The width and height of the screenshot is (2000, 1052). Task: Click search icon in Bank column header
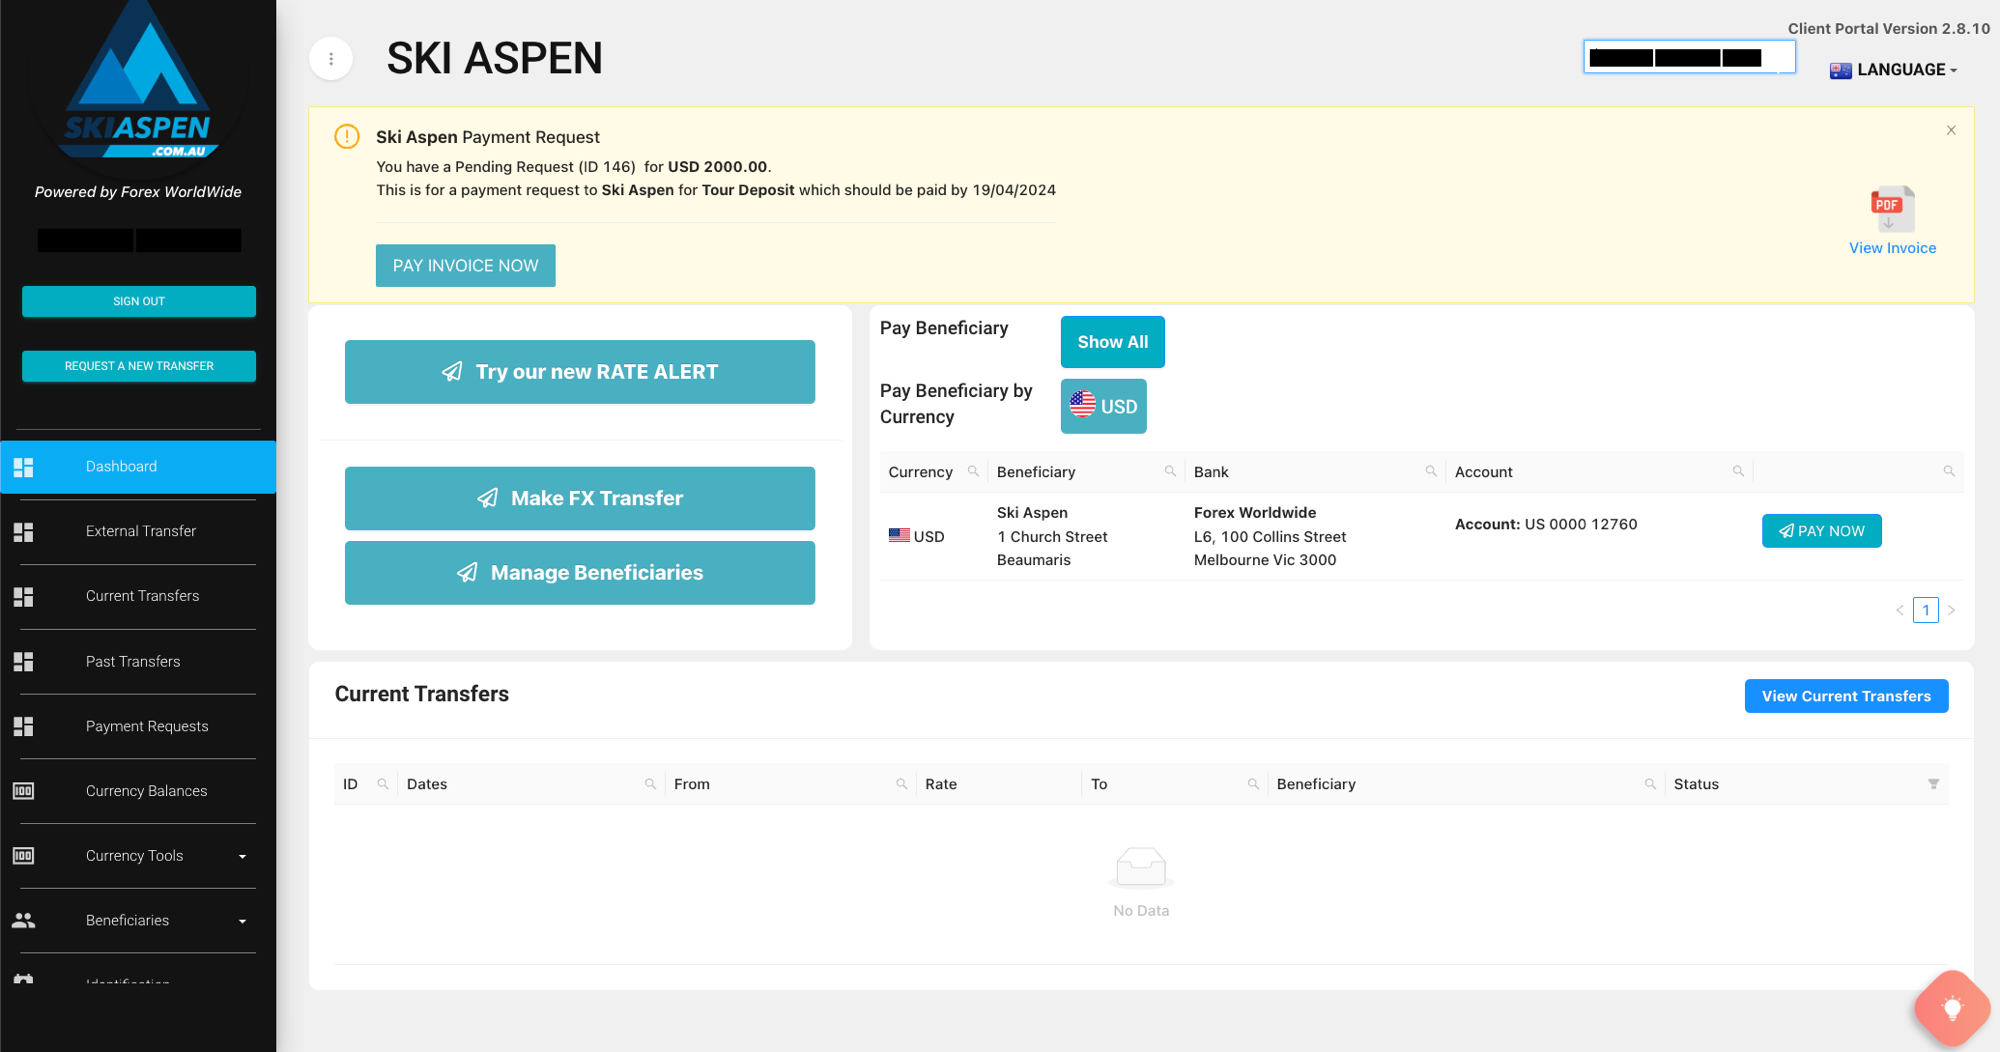pos(1431,471)
